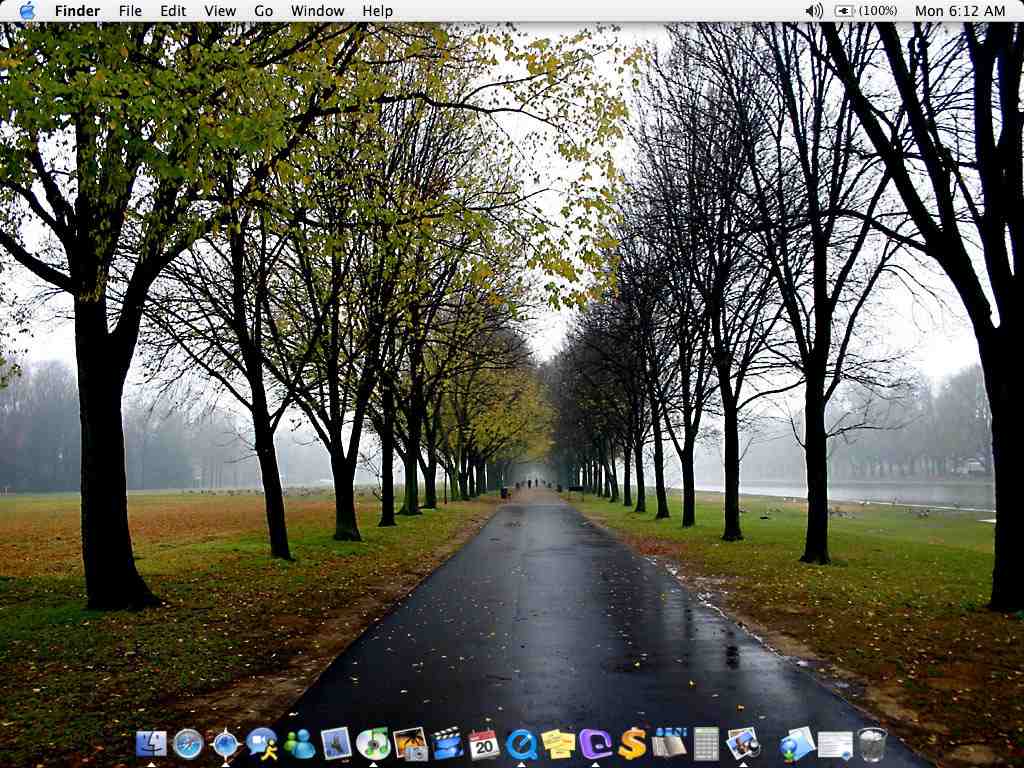The width and height of the screenshot is (1024, 768).
Task: Open Finder from the Dock
Action: point(151,744)
